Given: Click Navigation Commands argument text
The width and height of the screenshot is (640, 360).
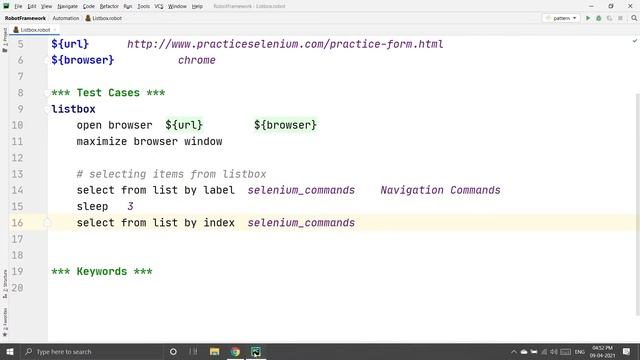Looking at the screenshot, I should [440, 190].
